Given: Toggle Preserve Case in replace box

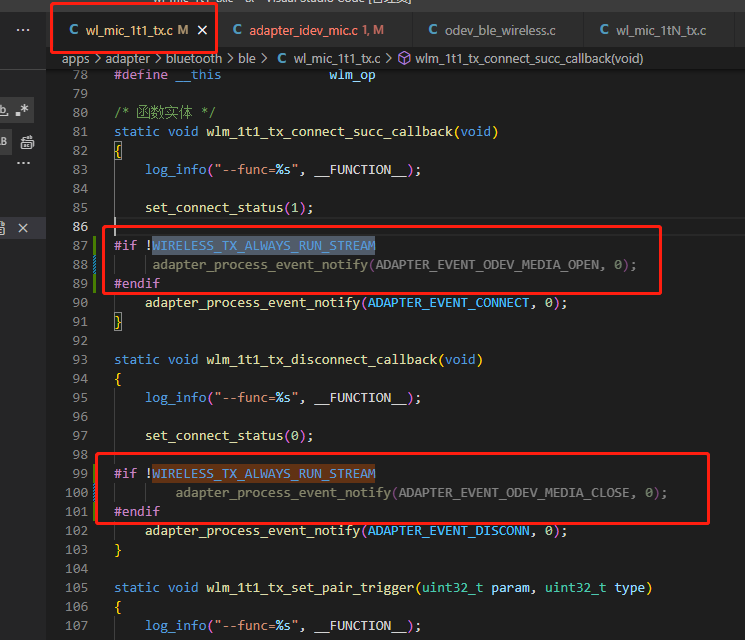Looking at the screenshot, I should (4, 142).
